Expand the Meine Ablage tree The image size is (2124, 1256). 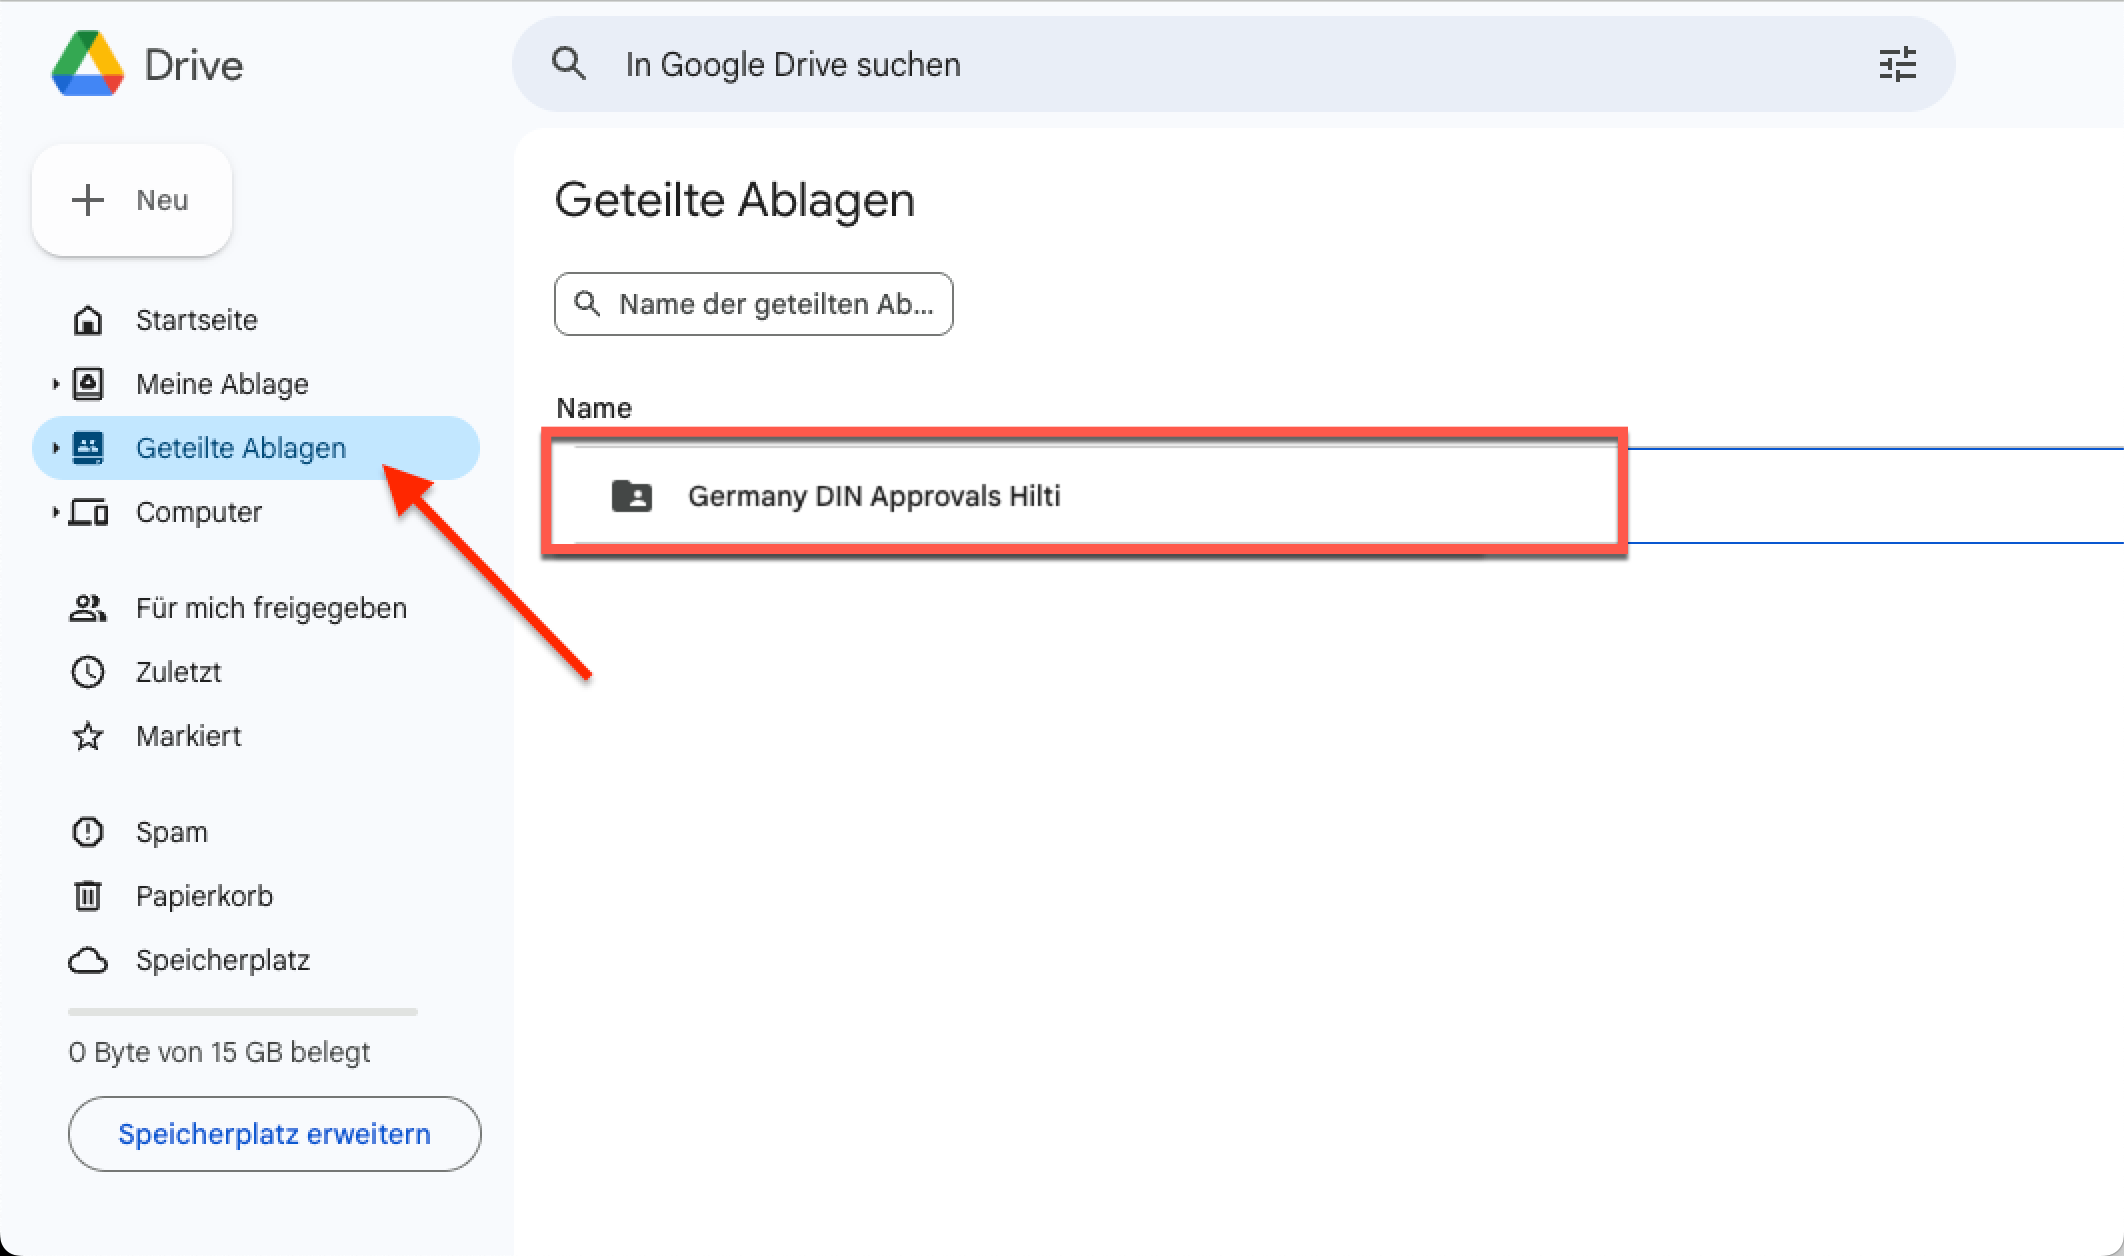tap(55, 384)
